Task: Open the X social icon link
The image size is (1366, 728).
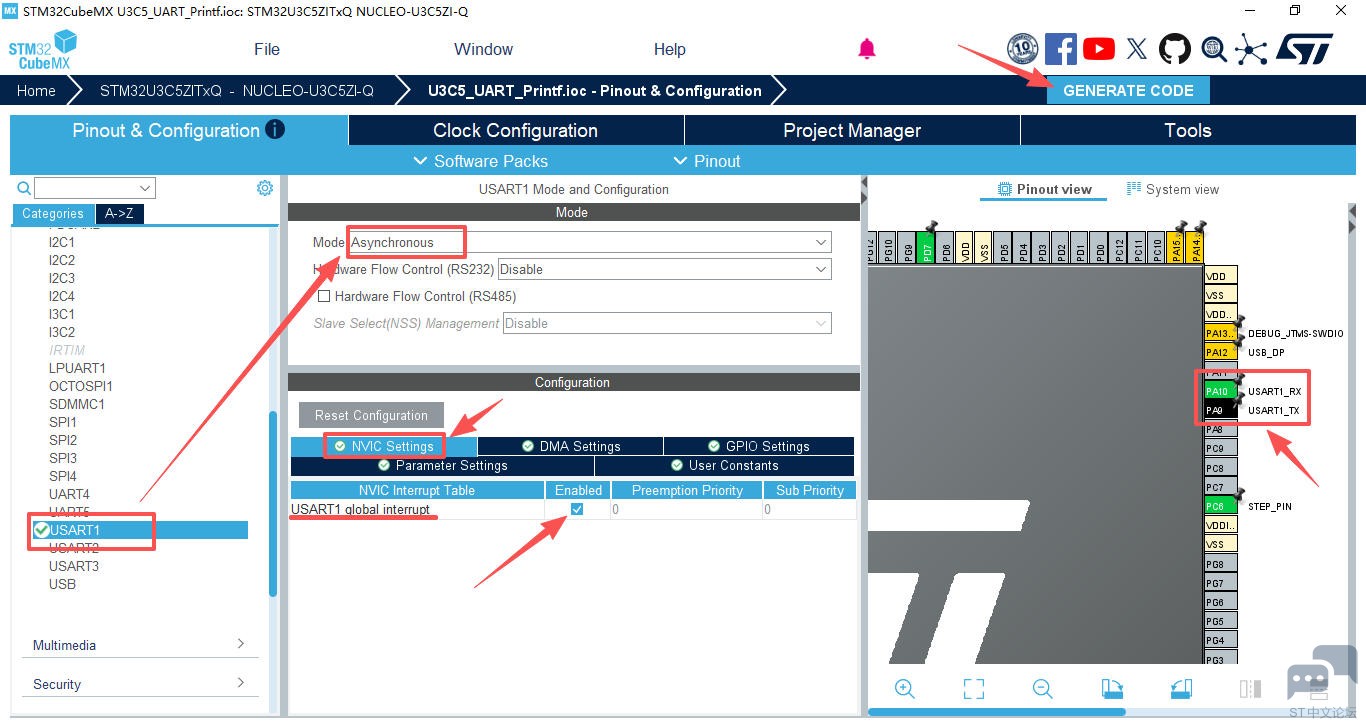Action: (1137, 49)
